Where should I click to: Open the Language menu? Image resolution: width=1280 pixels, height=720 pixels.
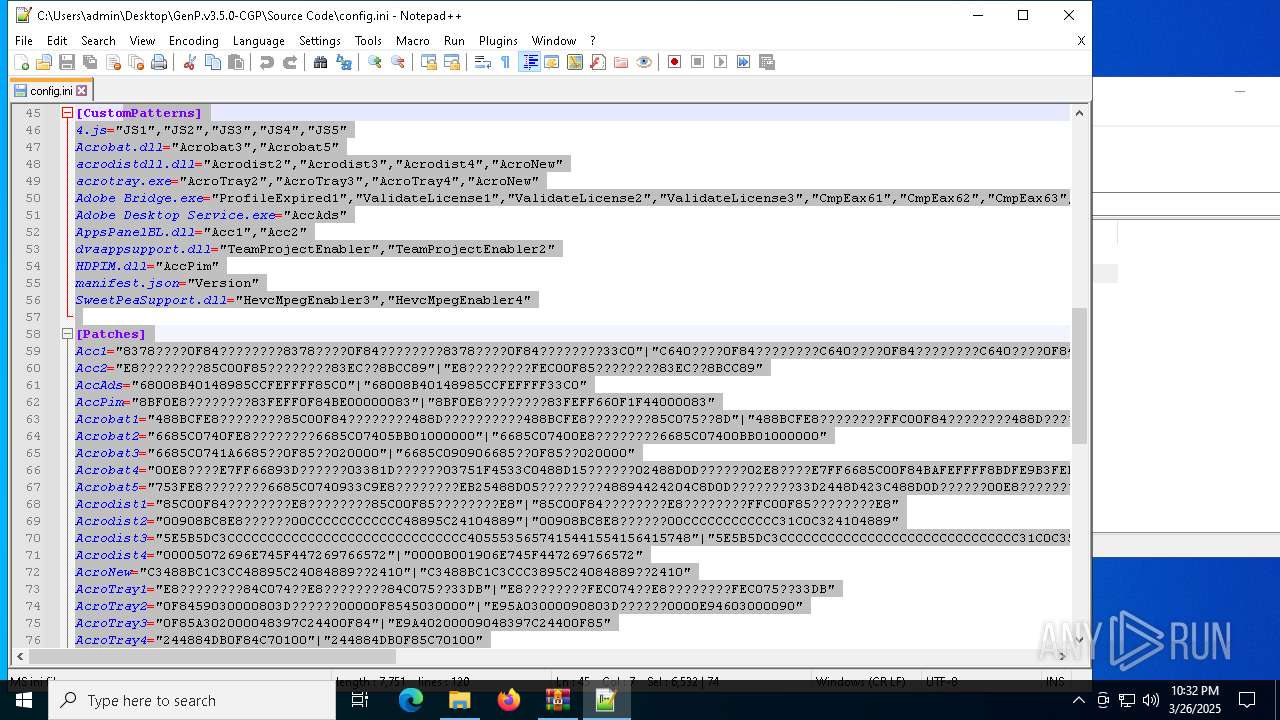(x=258, y=41)
